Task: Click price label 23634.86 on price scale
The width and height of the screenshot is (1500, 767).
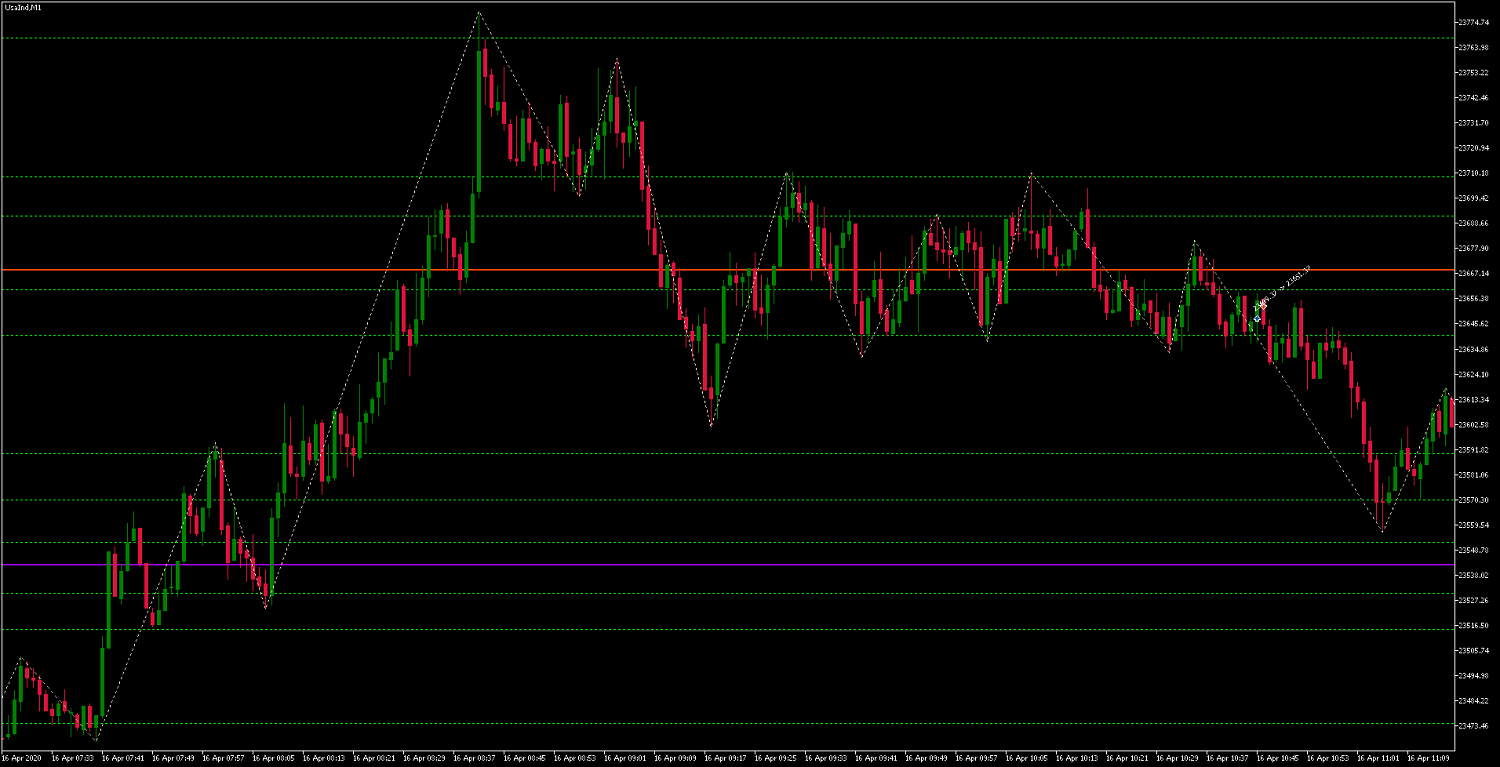Action: (1474, 349)
